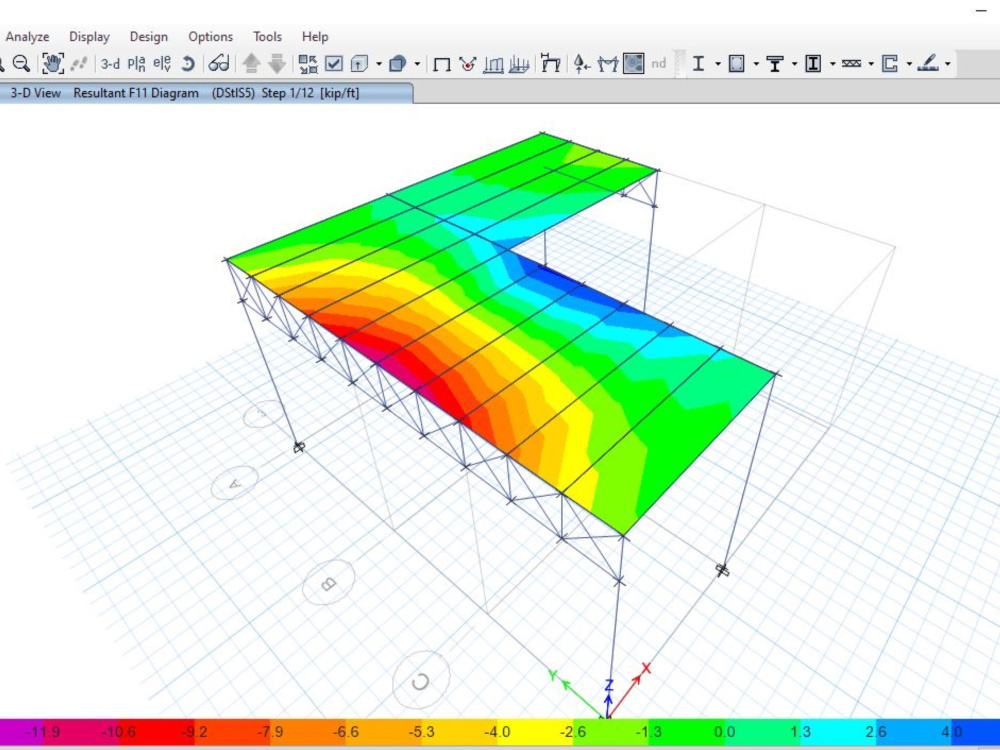Click the I-beam frame section icon
The image size is (1000, 750).
[698, 63]
